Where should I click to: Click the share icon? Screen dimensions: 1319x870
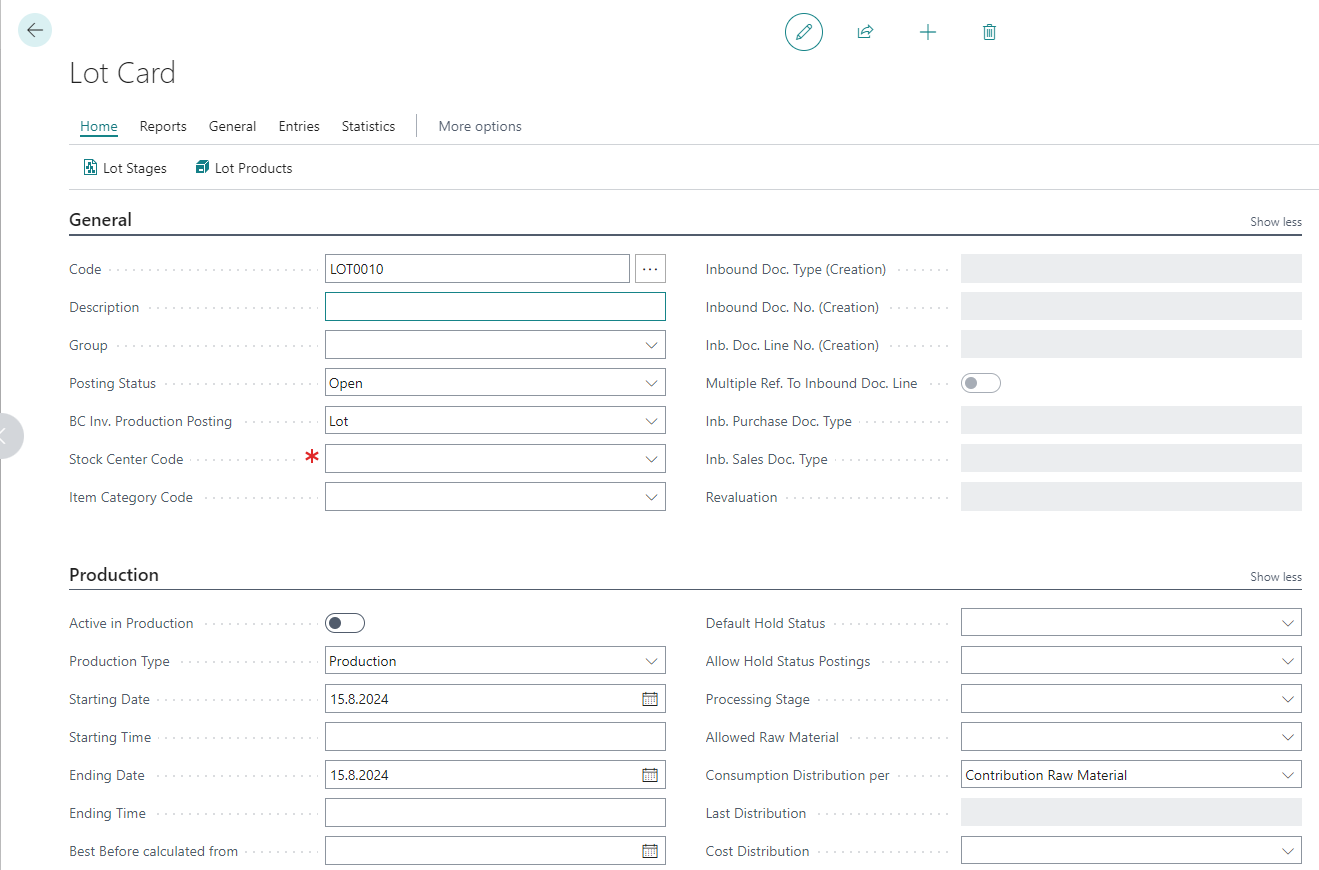click(x=865, y=32)
